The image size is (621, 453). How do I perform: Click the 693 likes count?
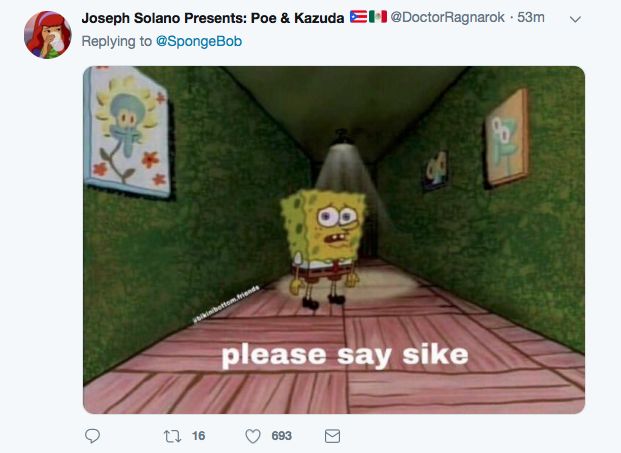pos(282,436)
